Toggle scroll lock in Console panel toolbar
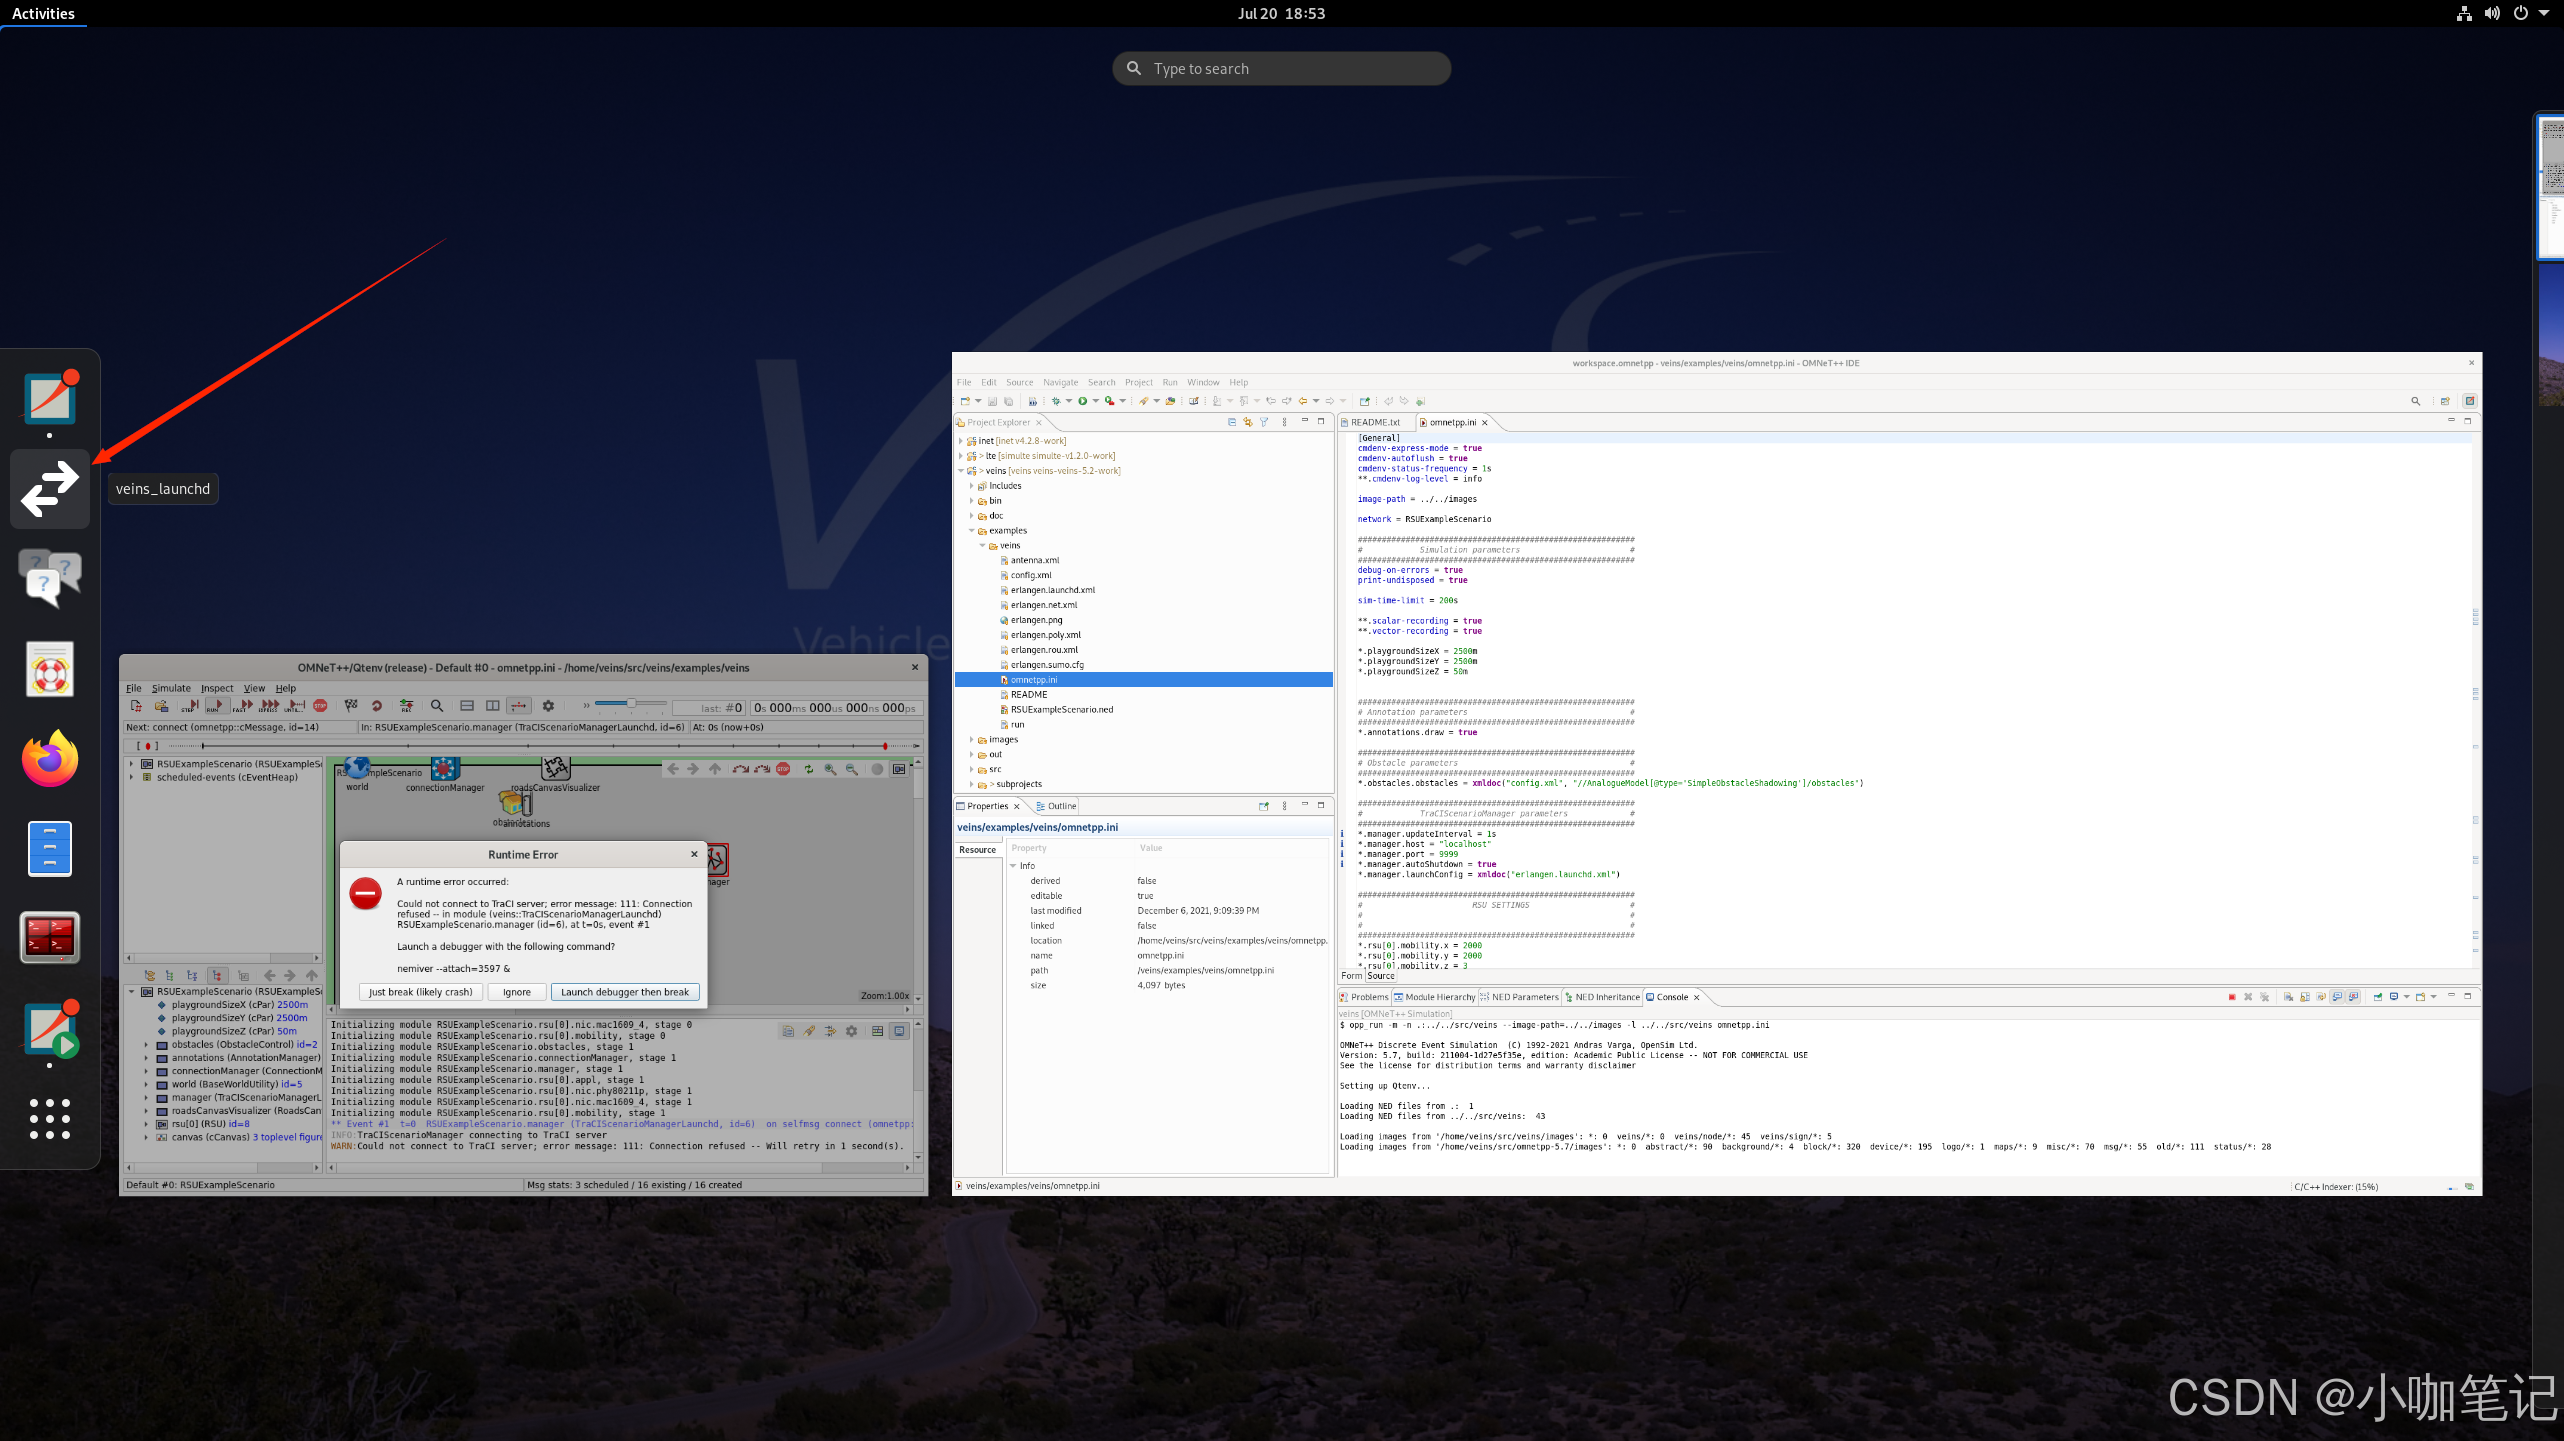2564x1441 pixels. coord(2305,997)
